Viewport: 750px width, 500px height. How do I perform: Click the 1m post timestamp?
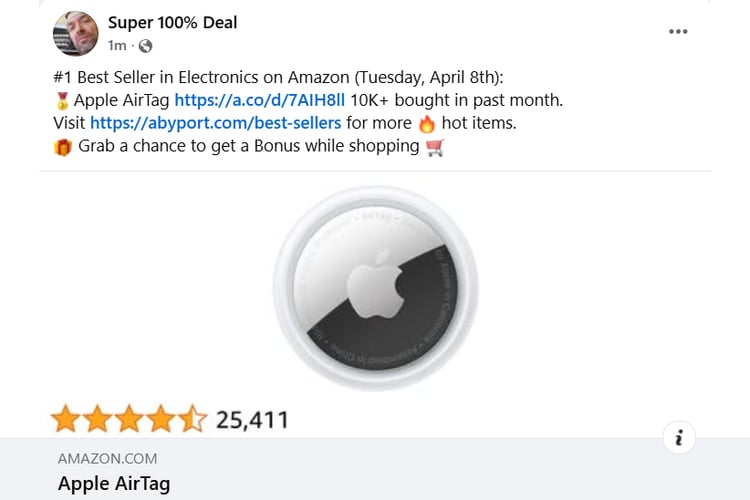(x=117, y=45)
